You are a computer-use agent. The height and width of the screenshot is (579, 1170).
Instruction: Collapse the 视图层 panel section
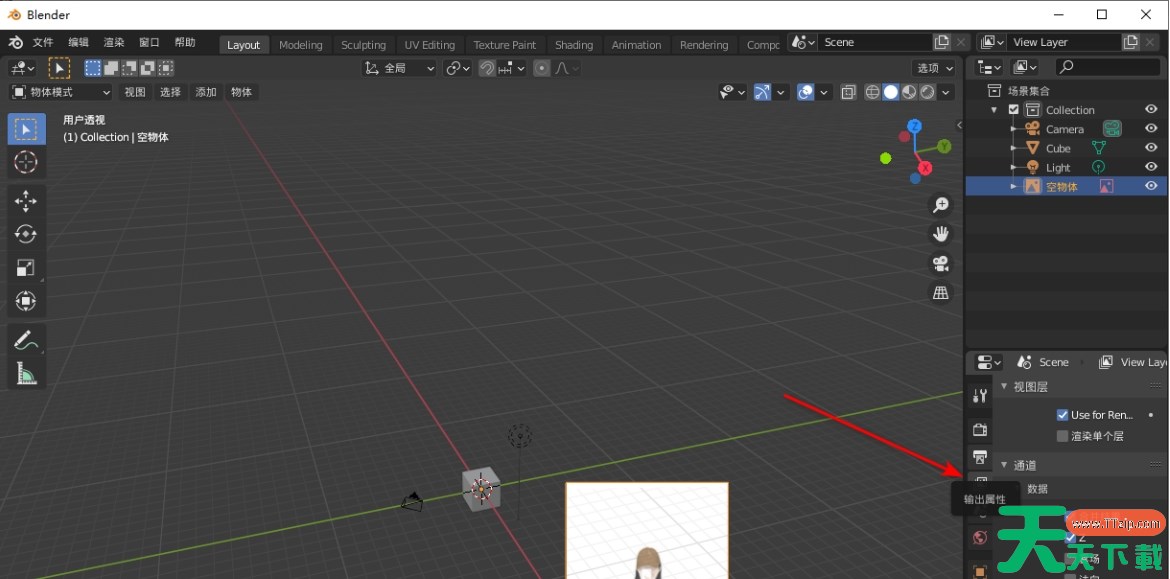[1005, 387]
